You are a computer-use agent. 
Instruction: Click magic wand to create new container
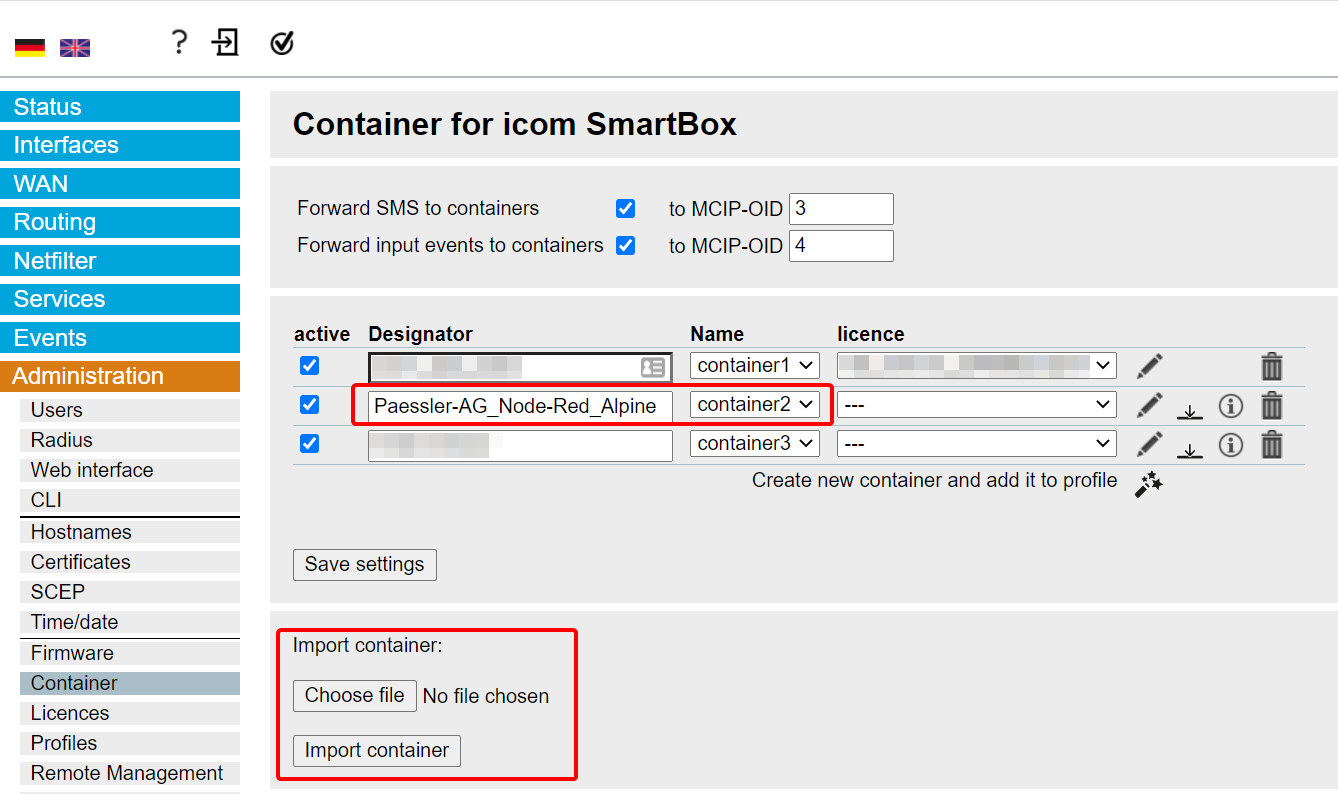pyautogui.click(x=1149, y=485)
